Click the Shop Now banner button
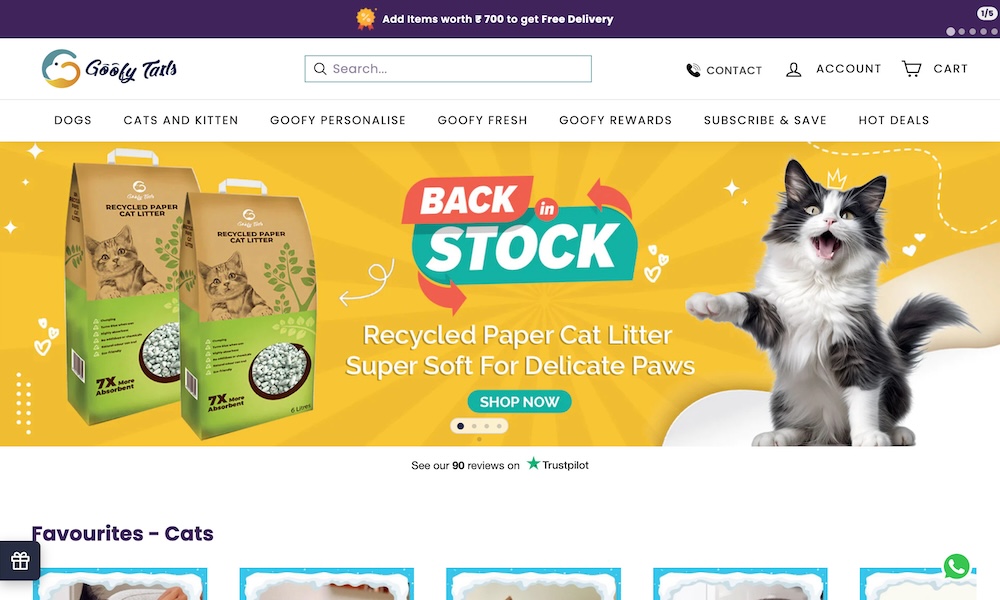1000x600 pixels. pos(519,402)
